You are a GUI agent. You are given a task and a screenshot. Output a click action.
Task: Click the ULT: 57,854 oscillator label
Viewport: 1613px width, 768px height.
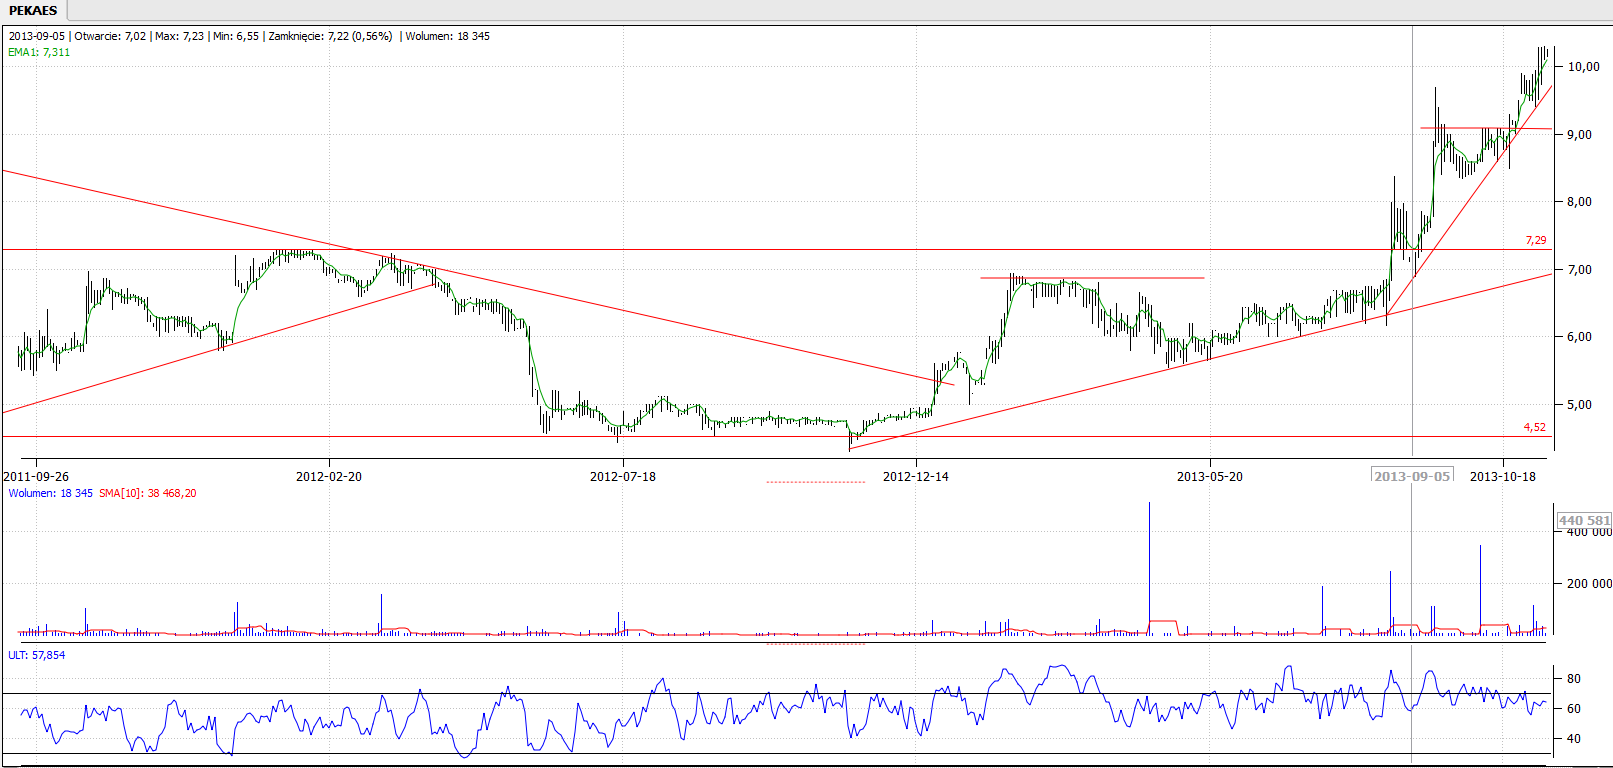point(37,655)
